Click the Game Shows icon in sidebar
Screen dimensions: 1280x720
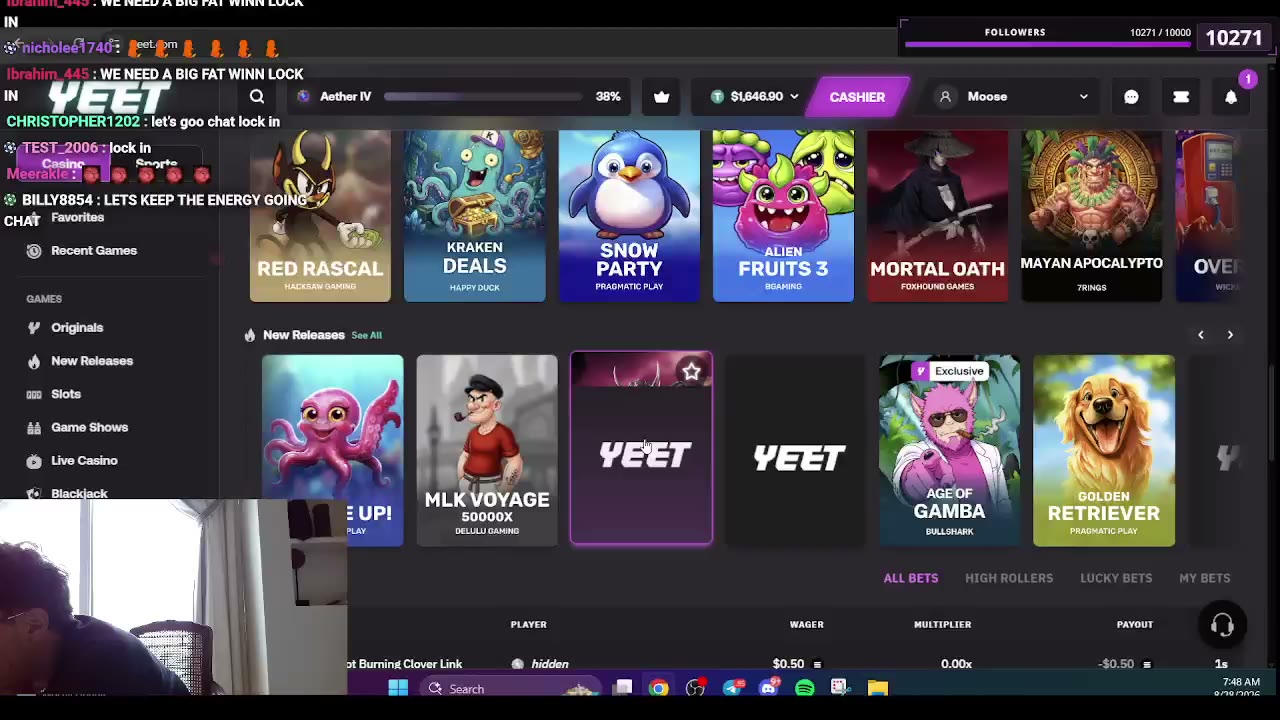click(x=34, y=427)
